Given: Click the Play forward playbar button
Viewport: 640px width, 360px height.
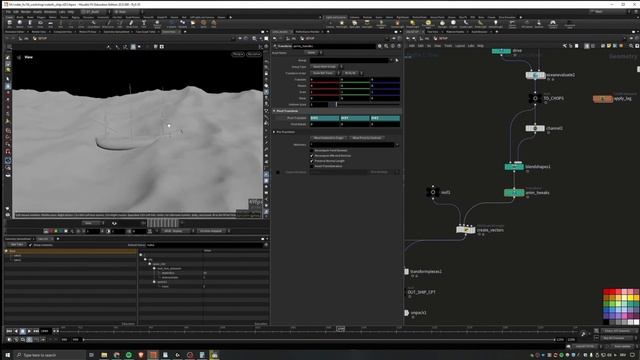Looking at the screenshot, I should tap(29, 331).
